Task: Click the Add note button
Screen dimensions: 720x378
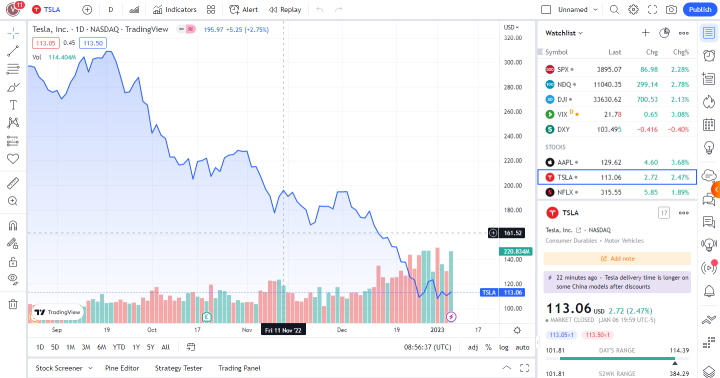Action: point(617,259)
